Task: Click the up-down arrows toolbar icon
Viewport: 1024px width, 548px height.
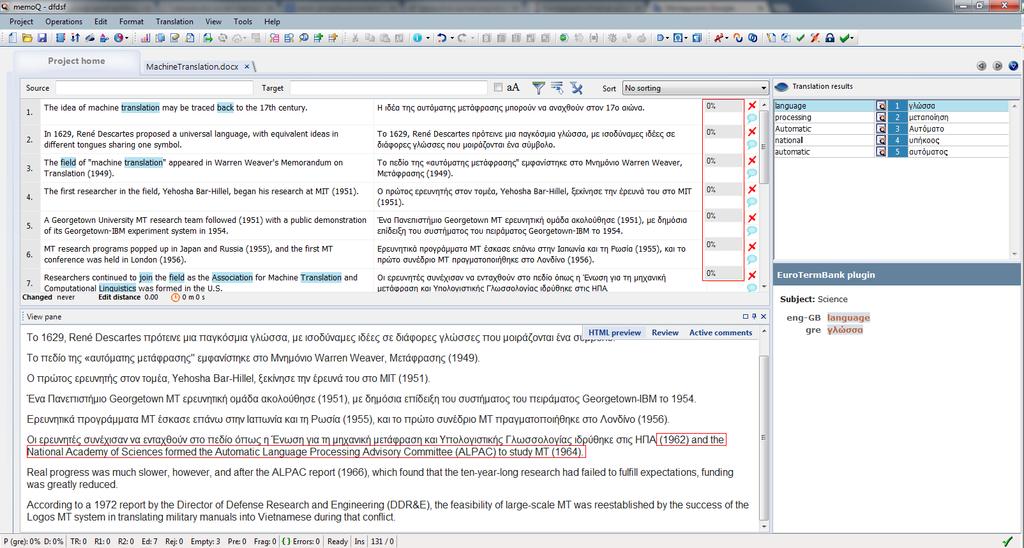Action: [x=75, y=38]
